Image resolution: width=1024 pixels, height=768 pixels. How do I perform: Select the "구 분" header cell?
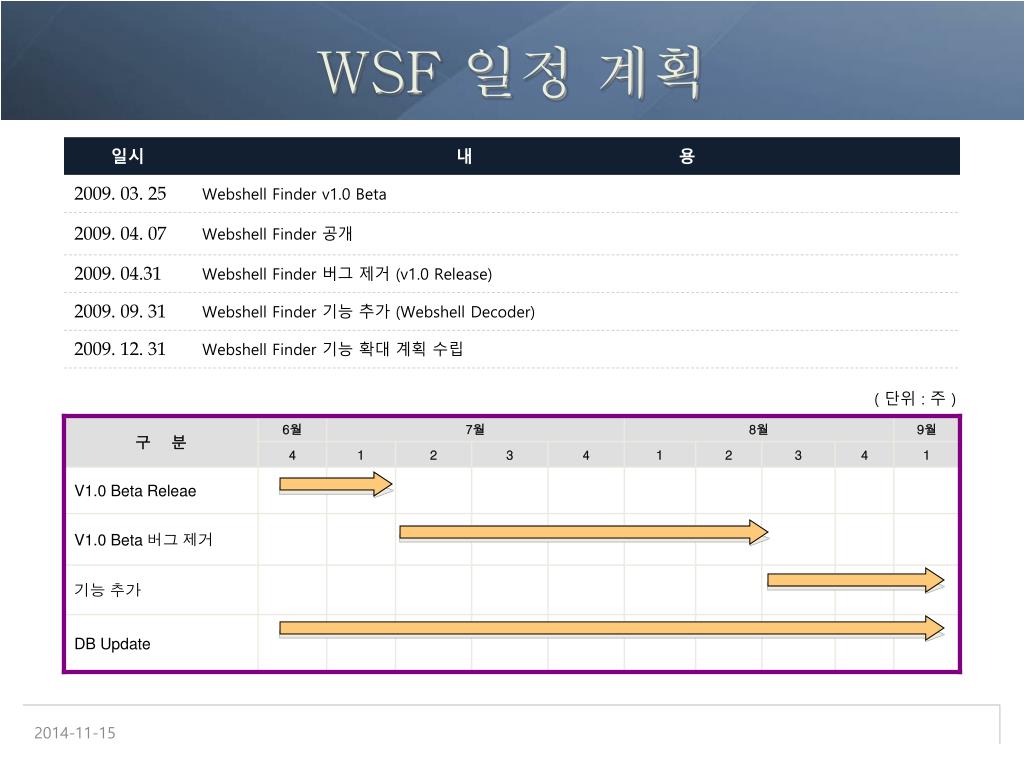pyautogui.click(x=161, y=442)
